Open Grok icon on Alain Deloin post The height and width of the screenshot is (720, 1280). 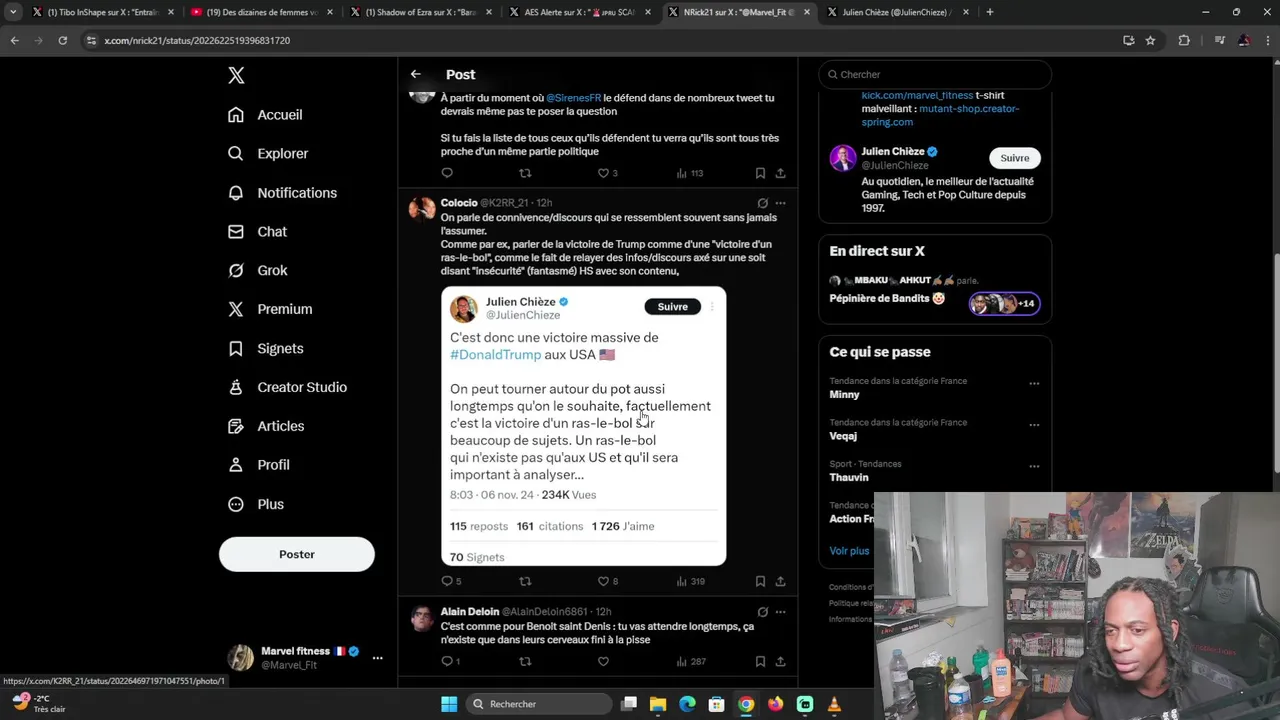point(762,612)
